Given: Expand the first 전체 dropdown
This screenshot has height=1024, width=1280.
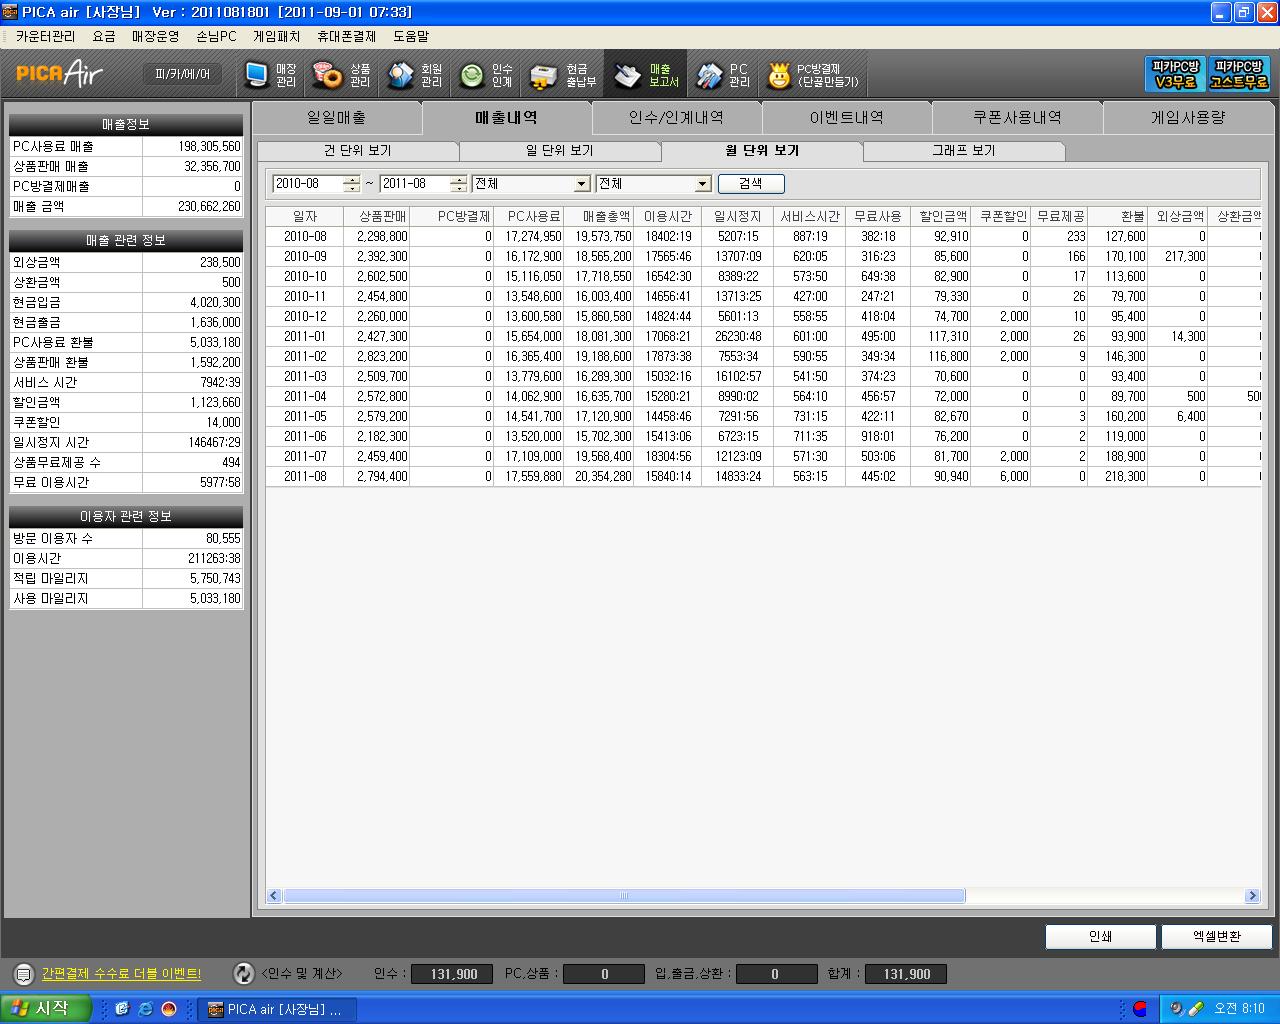Looking at the screenshot, I should click(582, 184).
